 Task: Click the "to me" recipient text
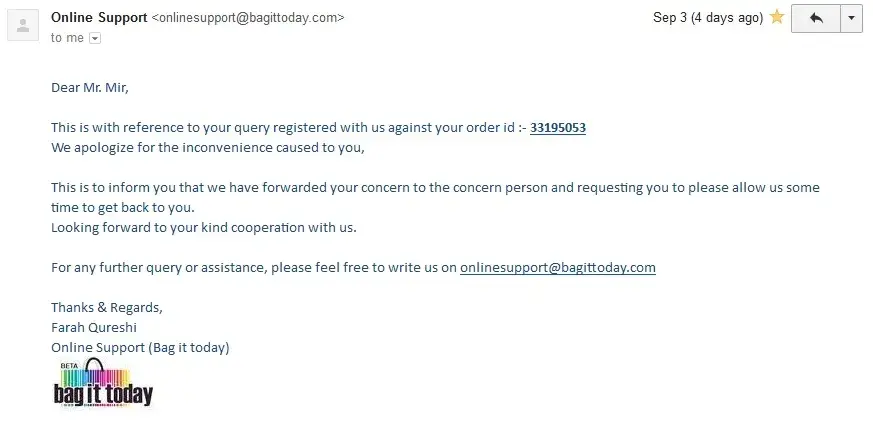(x=67, y=38)
